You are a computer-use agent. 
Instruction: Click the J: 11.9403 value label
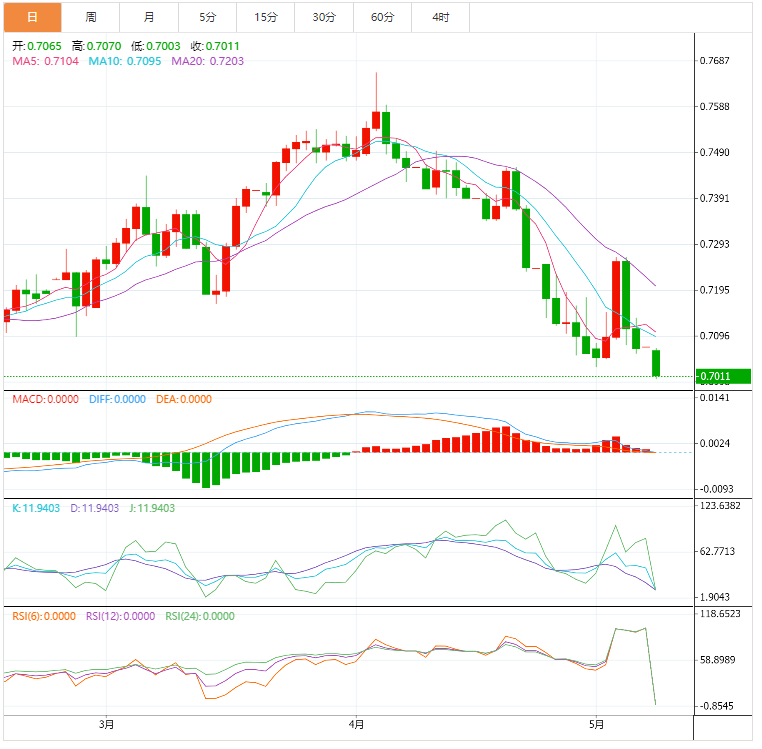coord(152,508)
